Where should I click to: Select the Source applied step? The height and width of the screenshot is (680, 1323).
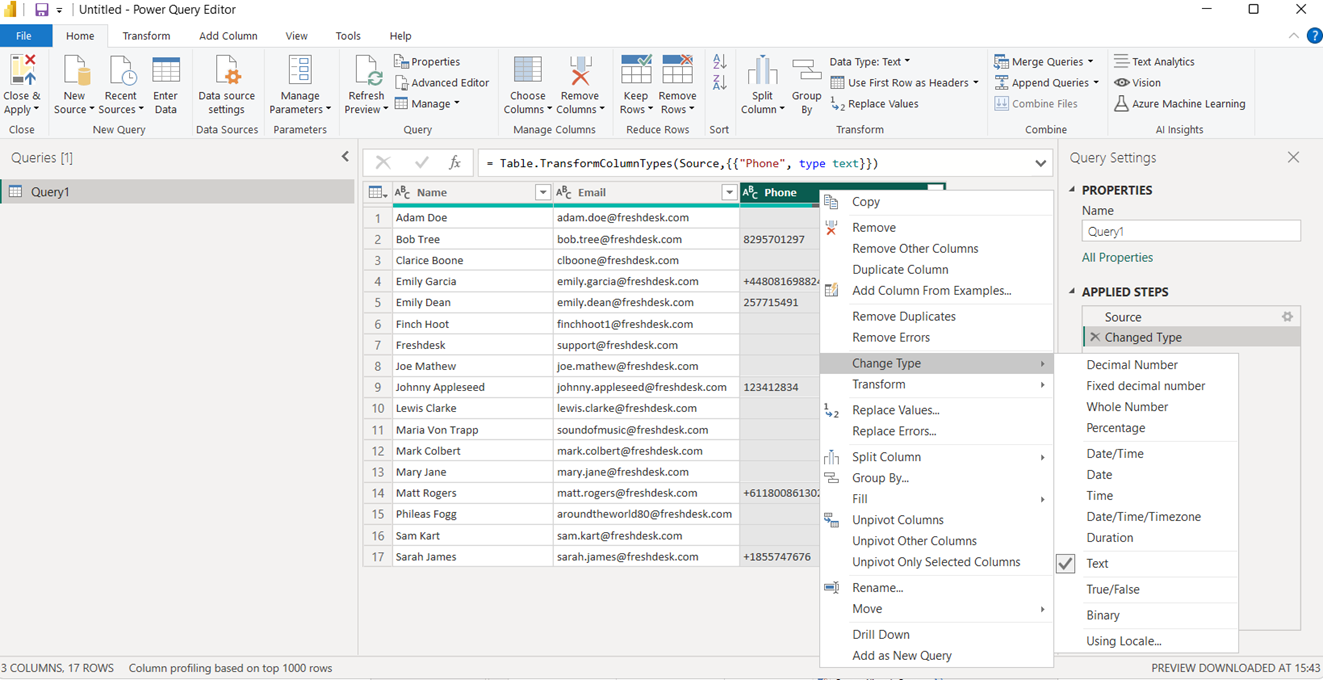[1192, 317]
